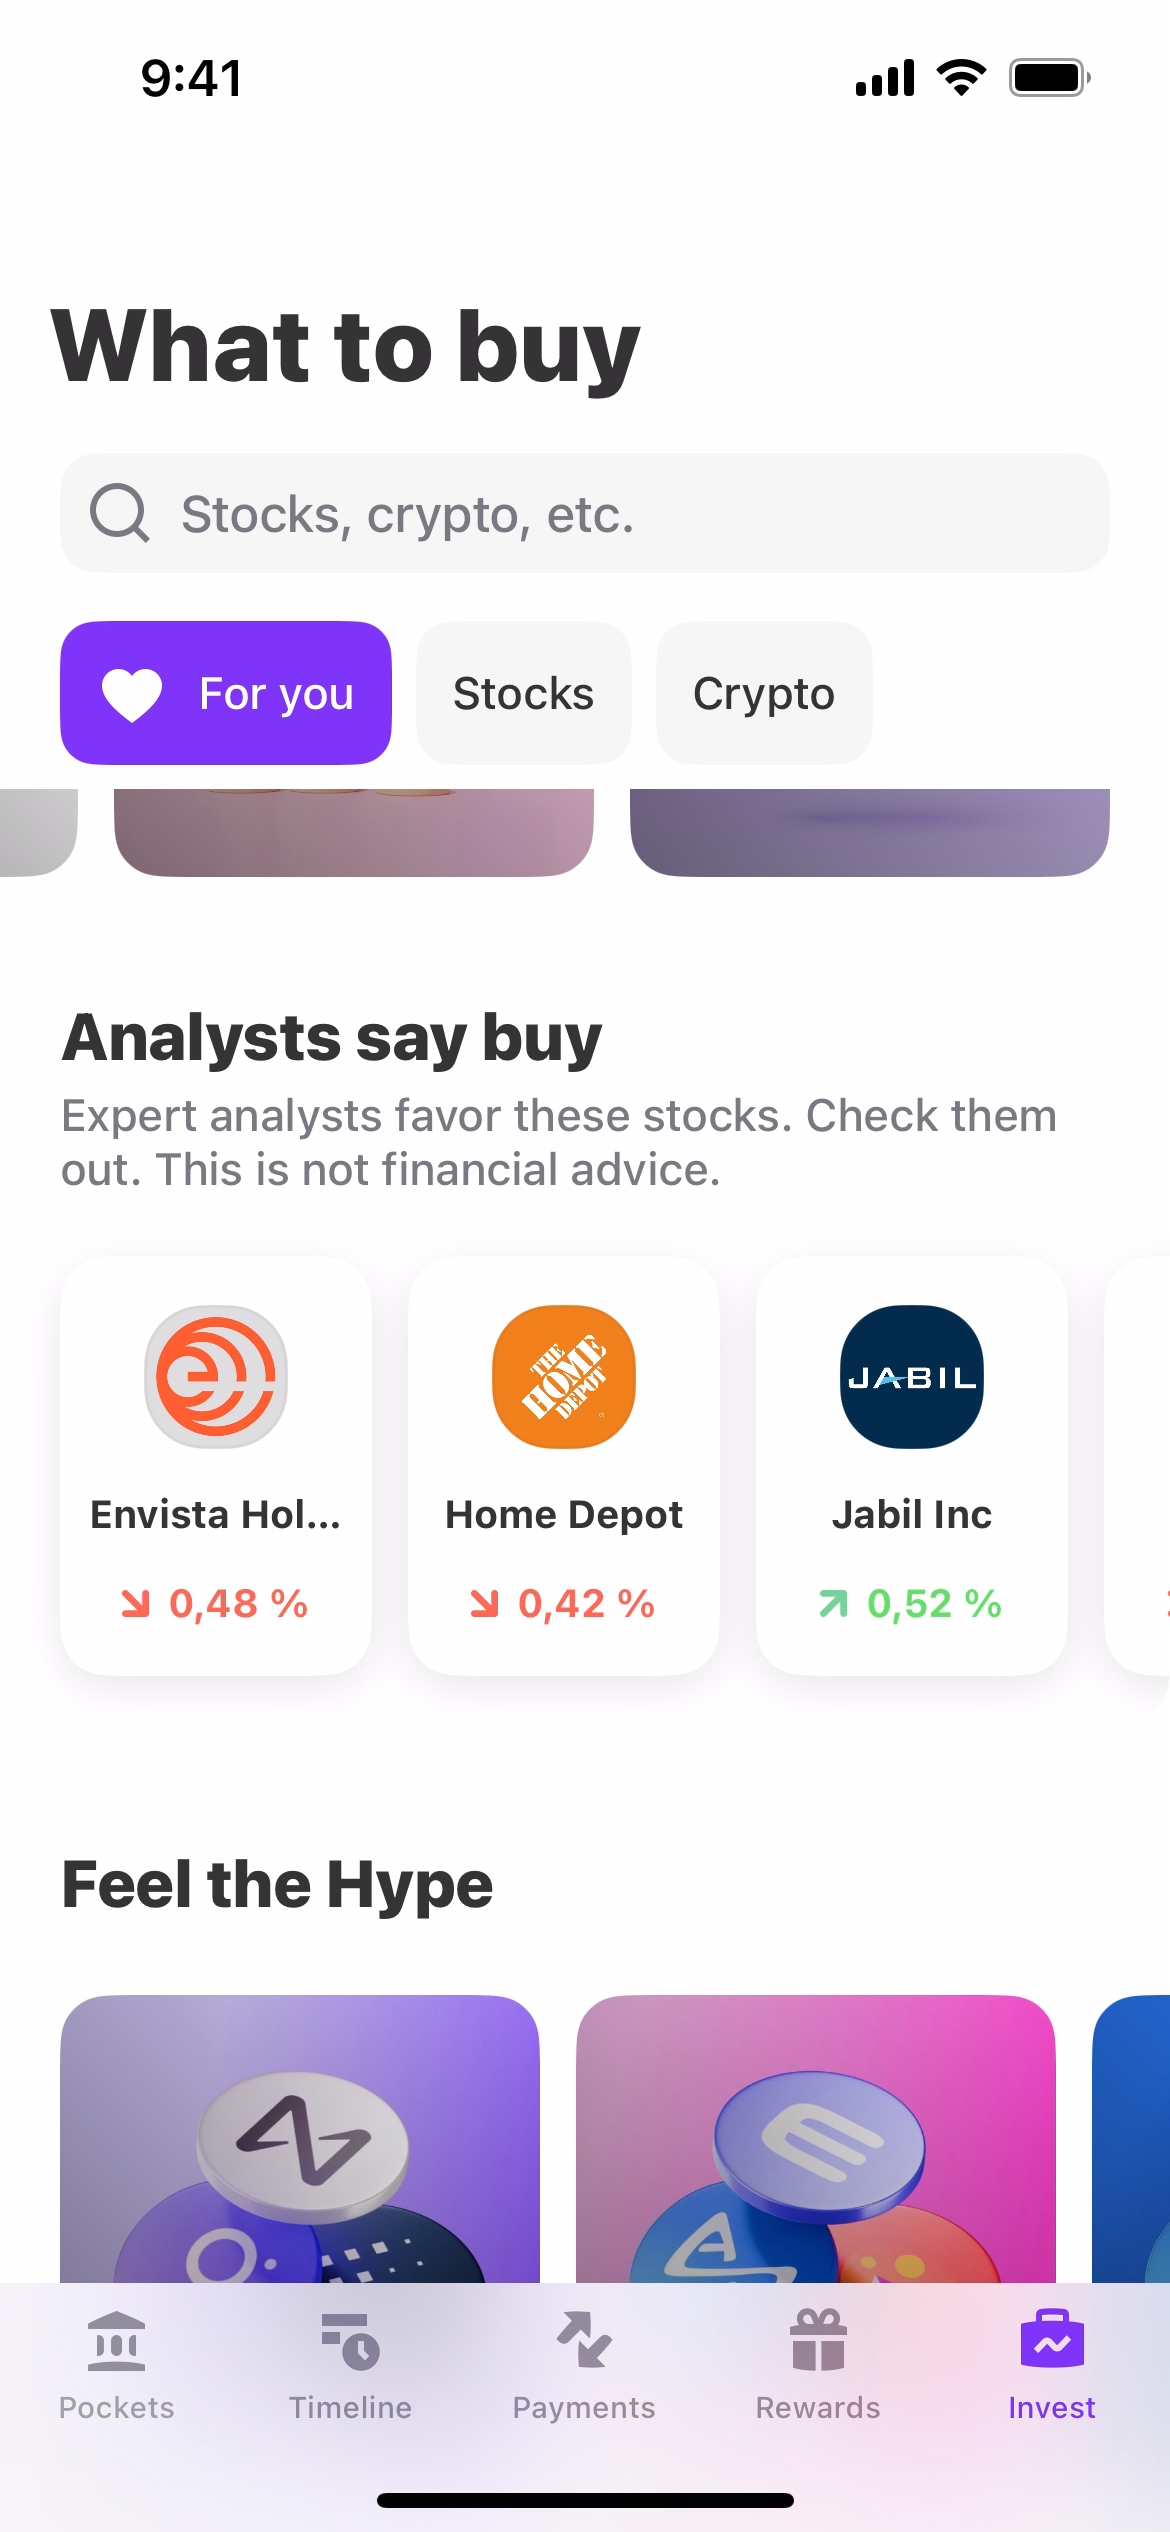Tap the Jabil logo icon
1170x2532 pixels.
tap(912, 1376)
